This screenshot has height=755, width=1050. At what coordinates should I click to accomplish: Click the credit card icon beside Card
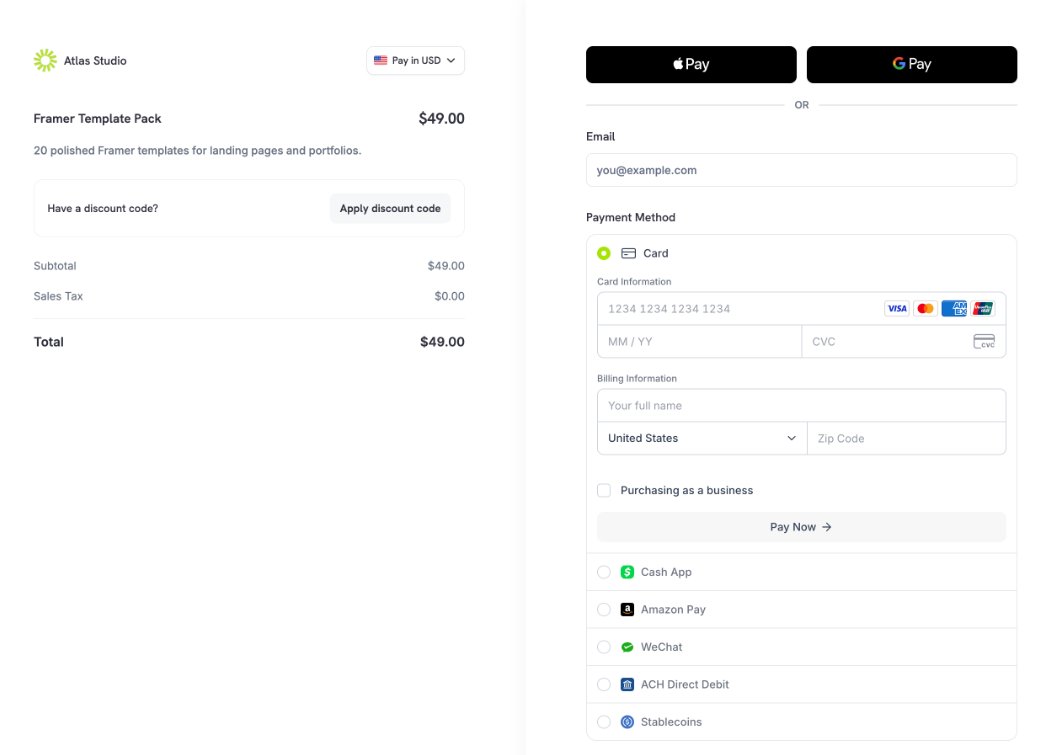click(x=628, y=253)
